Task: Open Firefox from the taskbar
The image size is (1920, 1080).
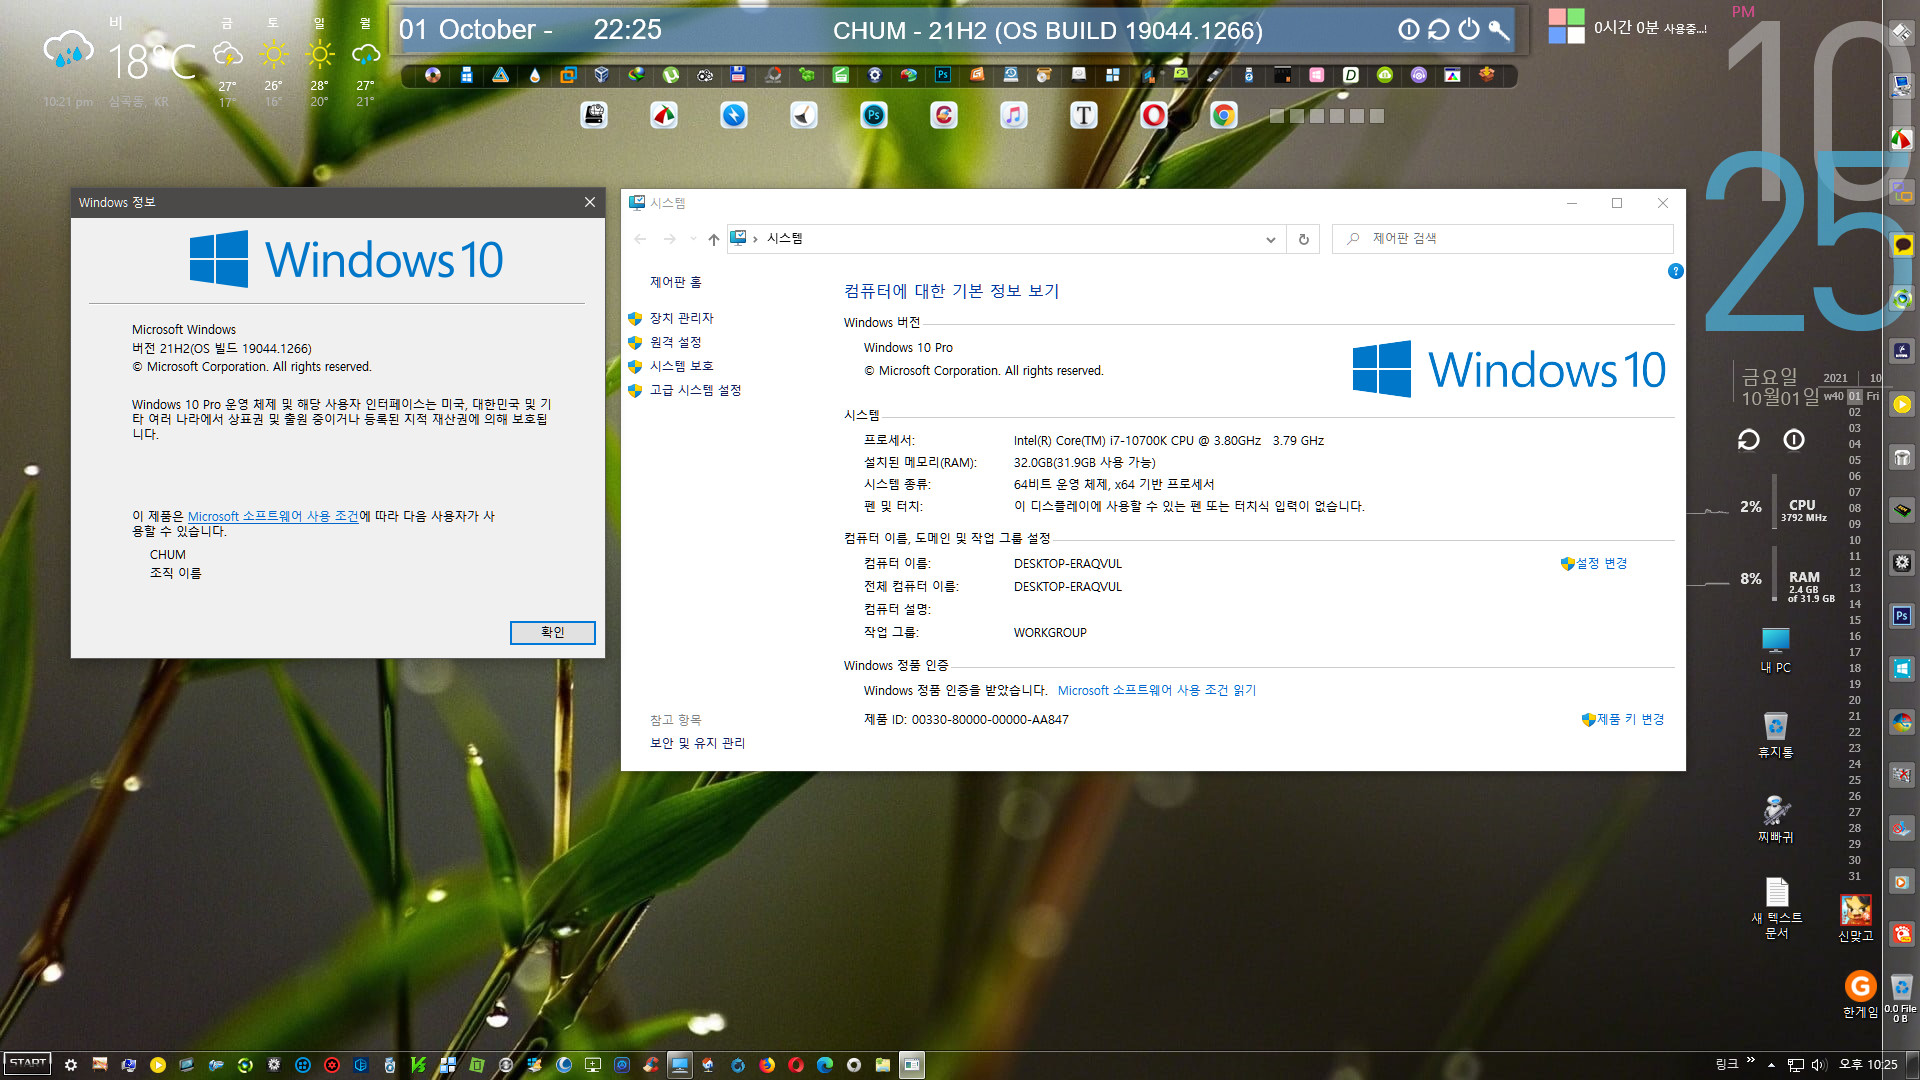Action: point(767,1065)
